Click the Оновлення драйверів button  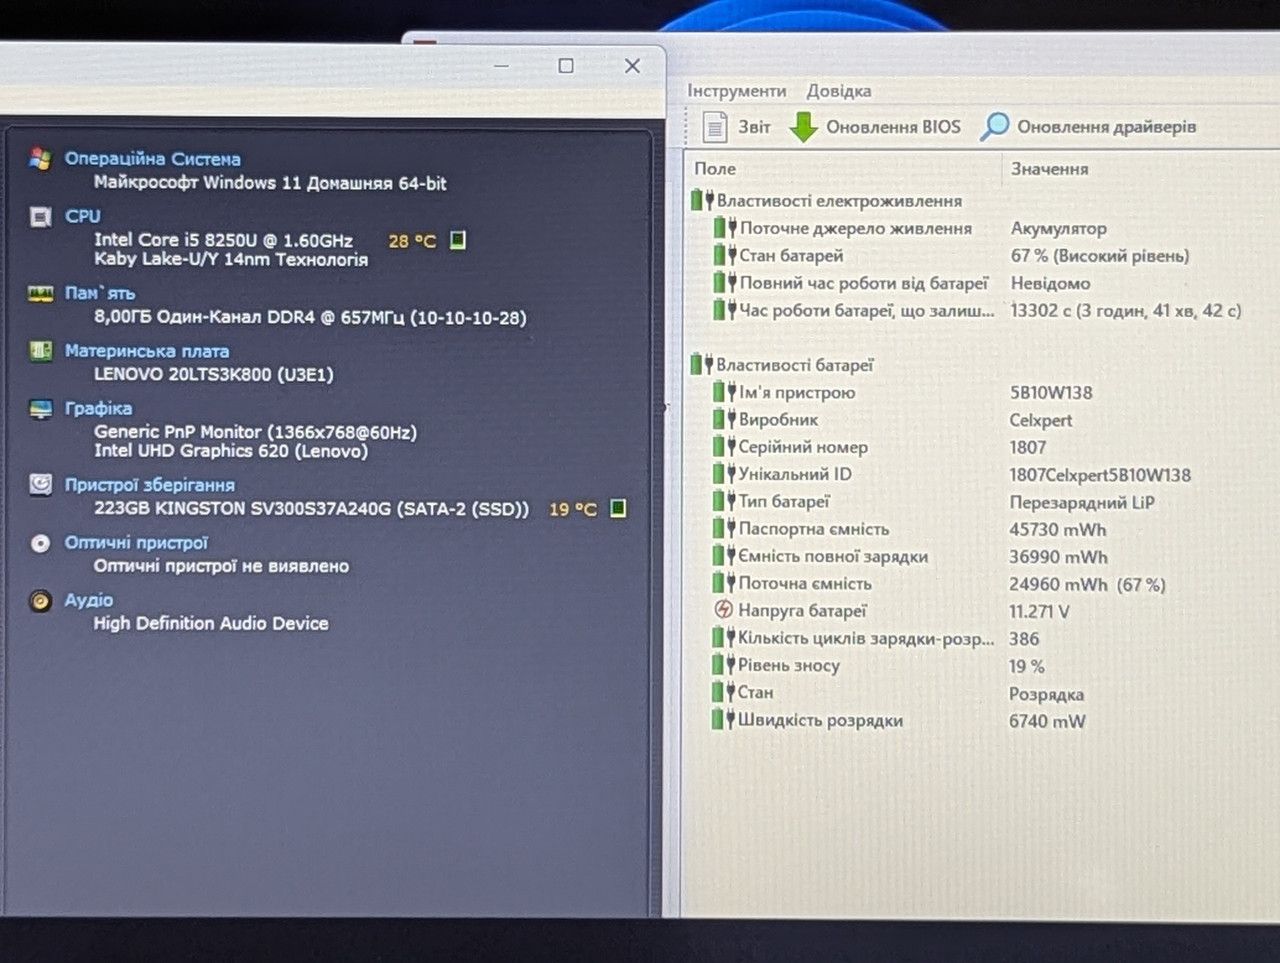(x=1088, y=127)
